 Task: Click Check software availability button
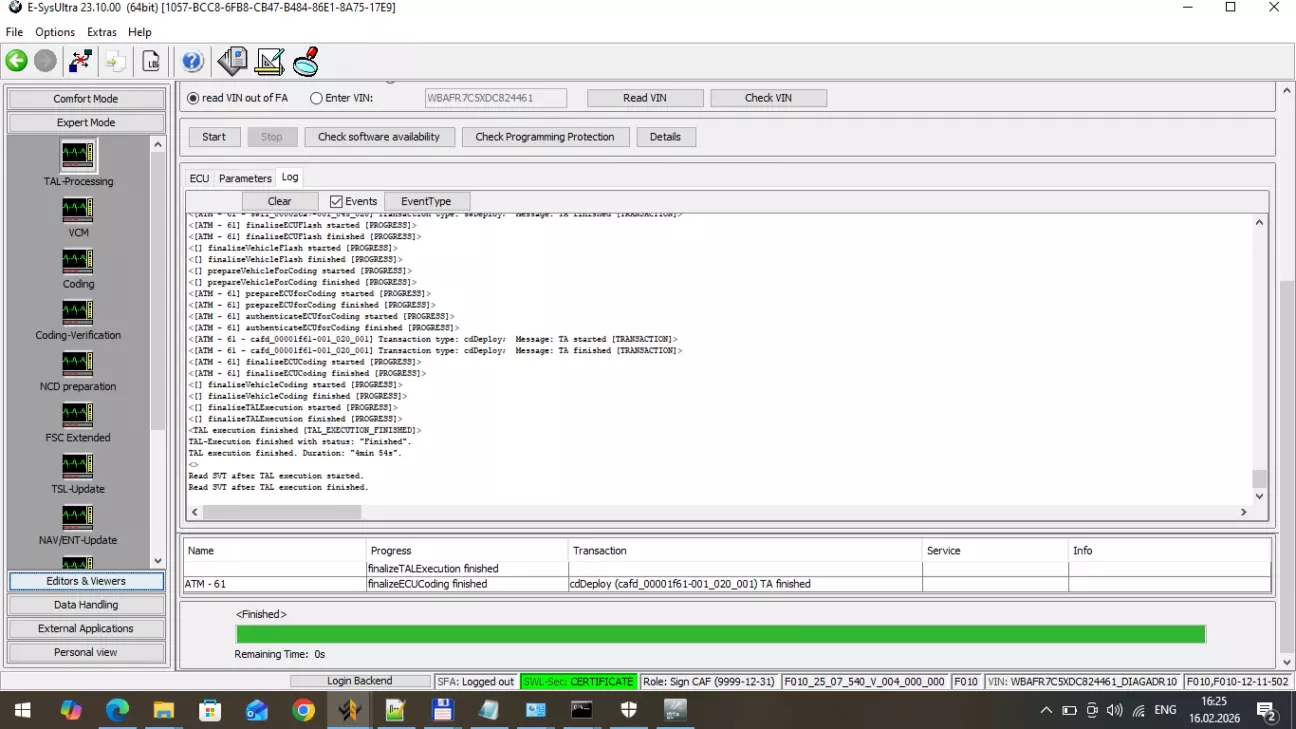[x=378, y=137]
